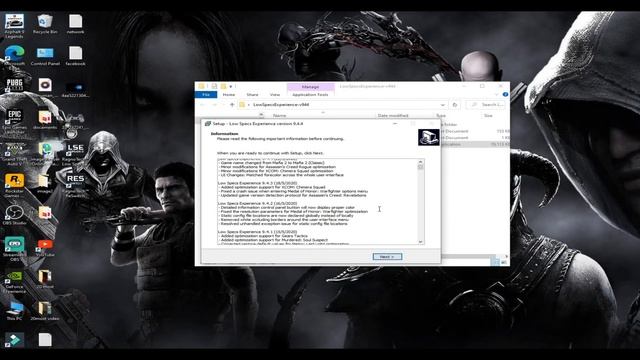Open the Quick Access Toolbar customize dropdown
Viewport: 640px width, 360px height.
tap(231, 87)
